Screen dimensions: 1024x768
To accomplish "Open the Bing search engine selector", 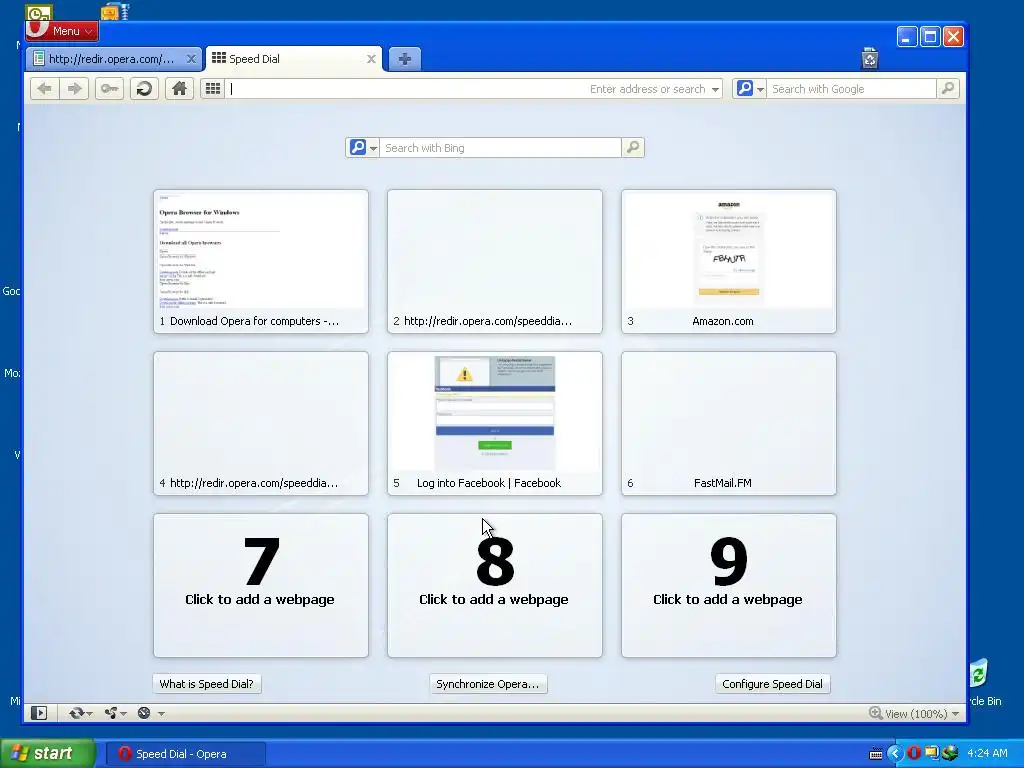I will pyautogui.click(x=362, y=148).
